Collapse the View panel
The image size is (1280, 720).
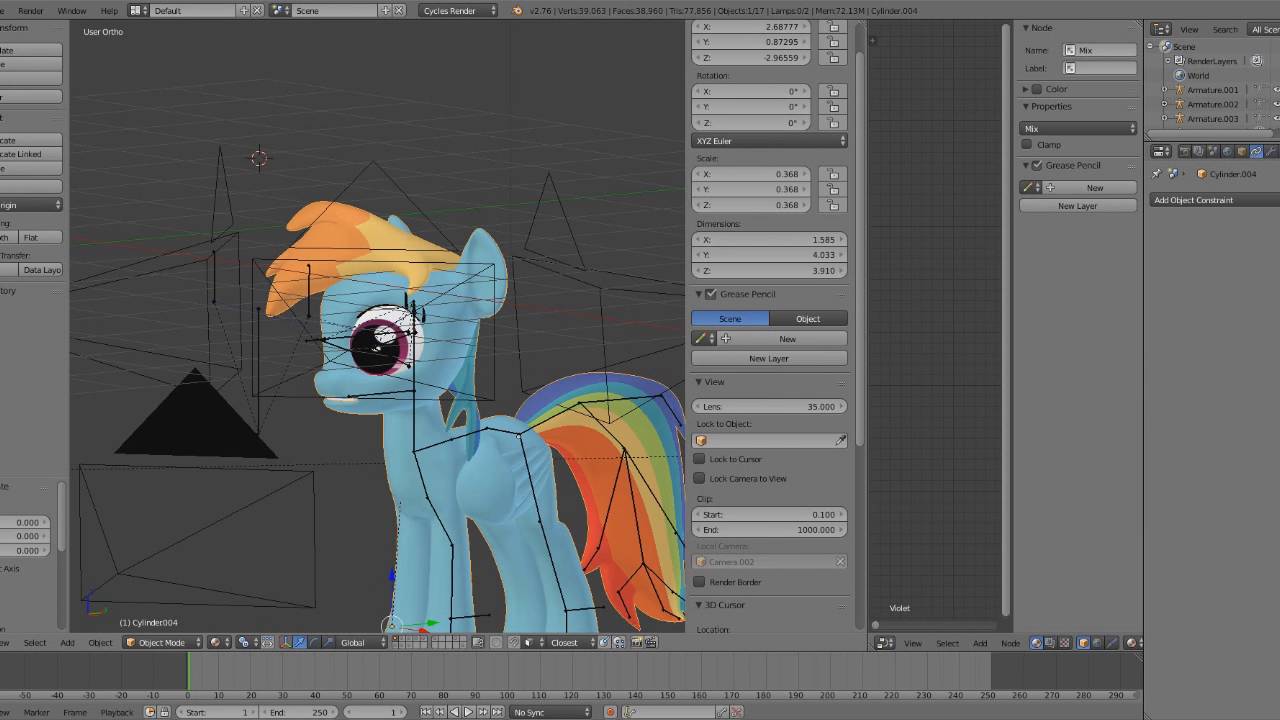(x=698, y=382)
